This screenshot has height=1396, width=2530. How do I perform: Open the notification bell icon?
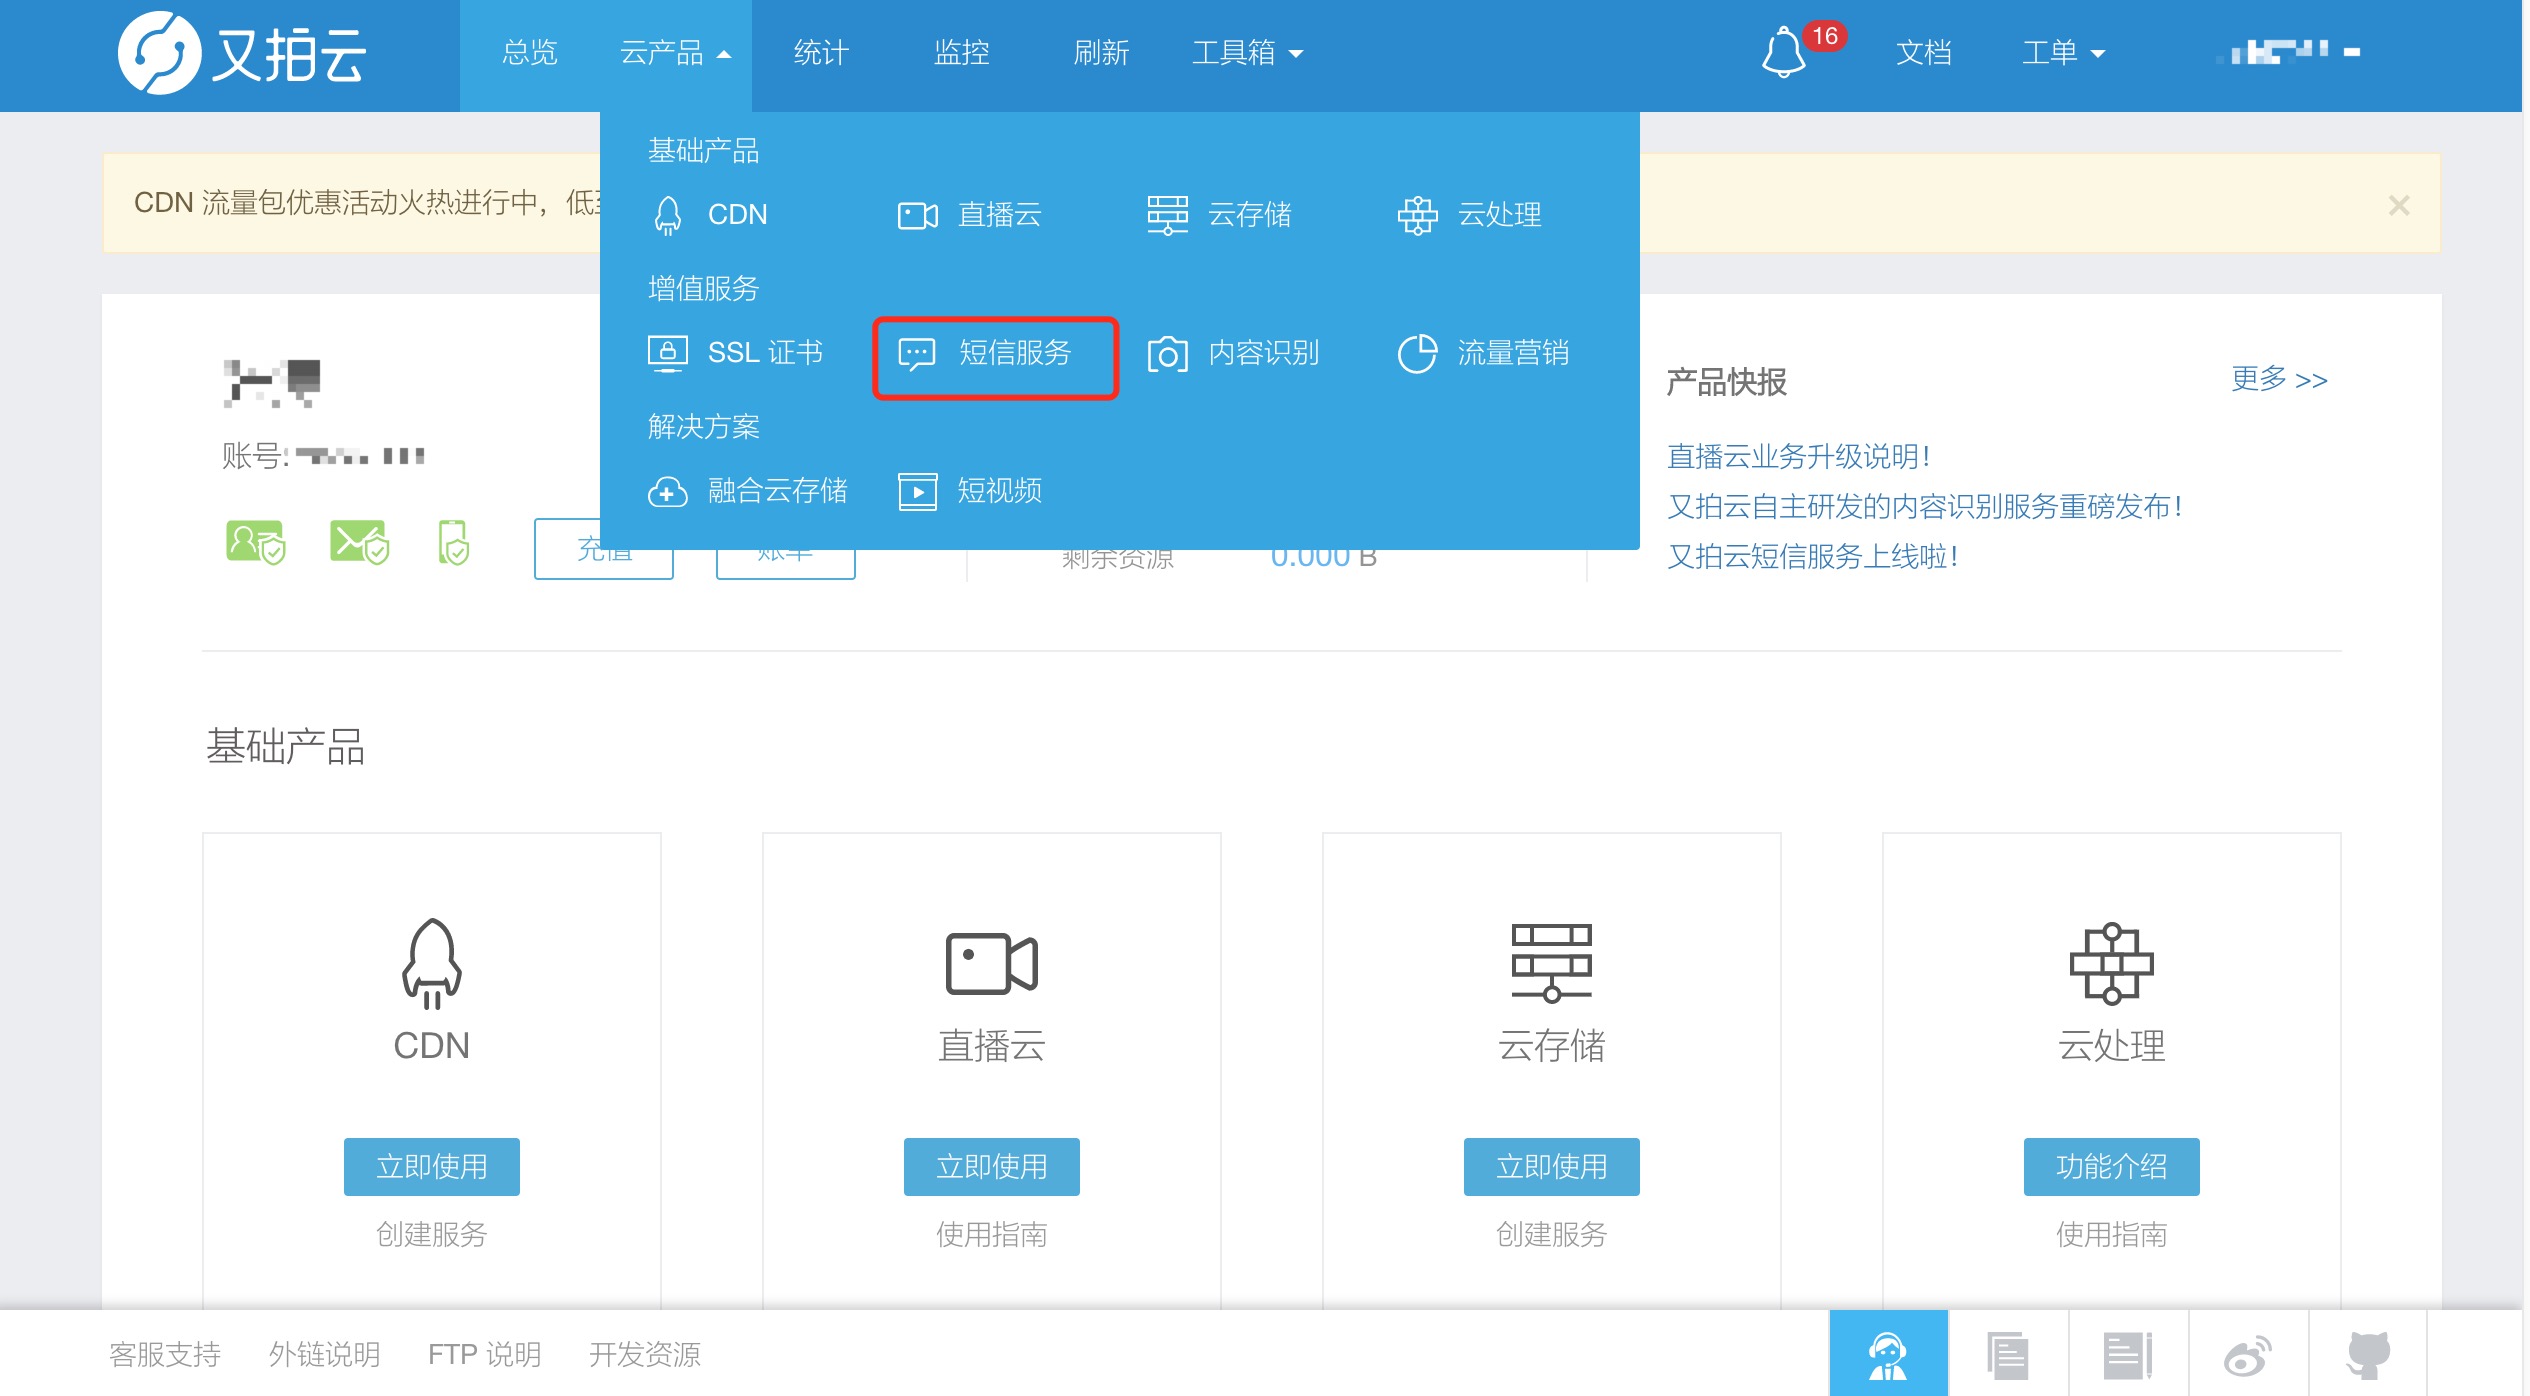coord(1783,53)
